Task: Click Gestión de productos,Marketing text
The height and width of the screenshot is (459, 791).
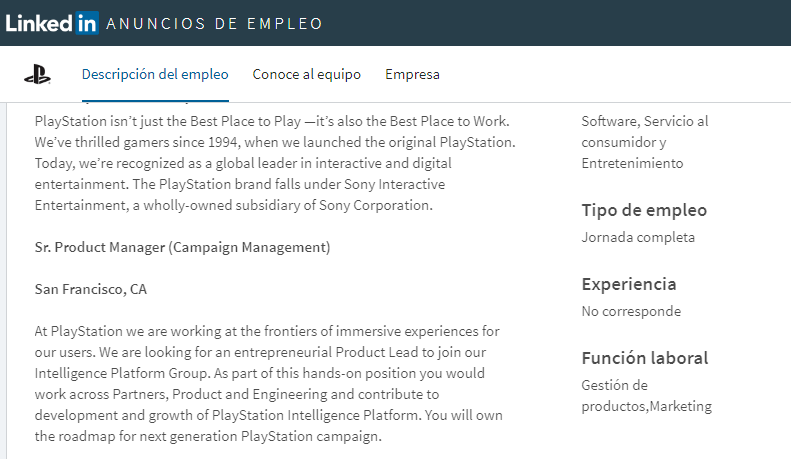Action: tap(647, 395)
